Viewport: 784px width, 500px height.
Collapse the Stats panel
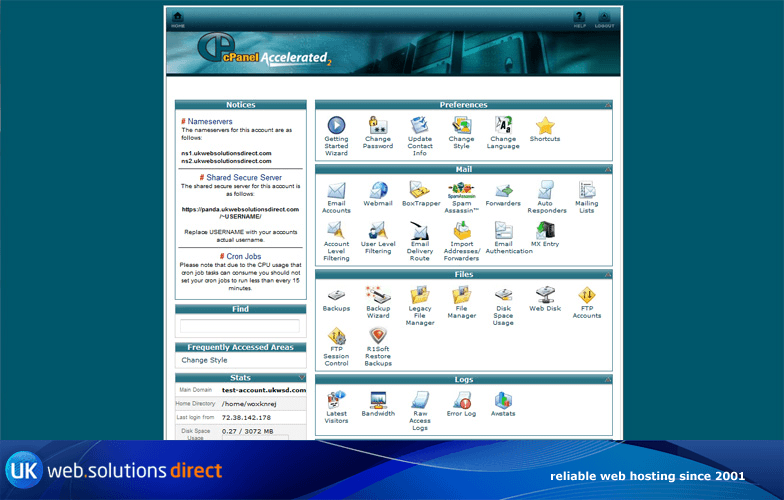tap(301, 378)
